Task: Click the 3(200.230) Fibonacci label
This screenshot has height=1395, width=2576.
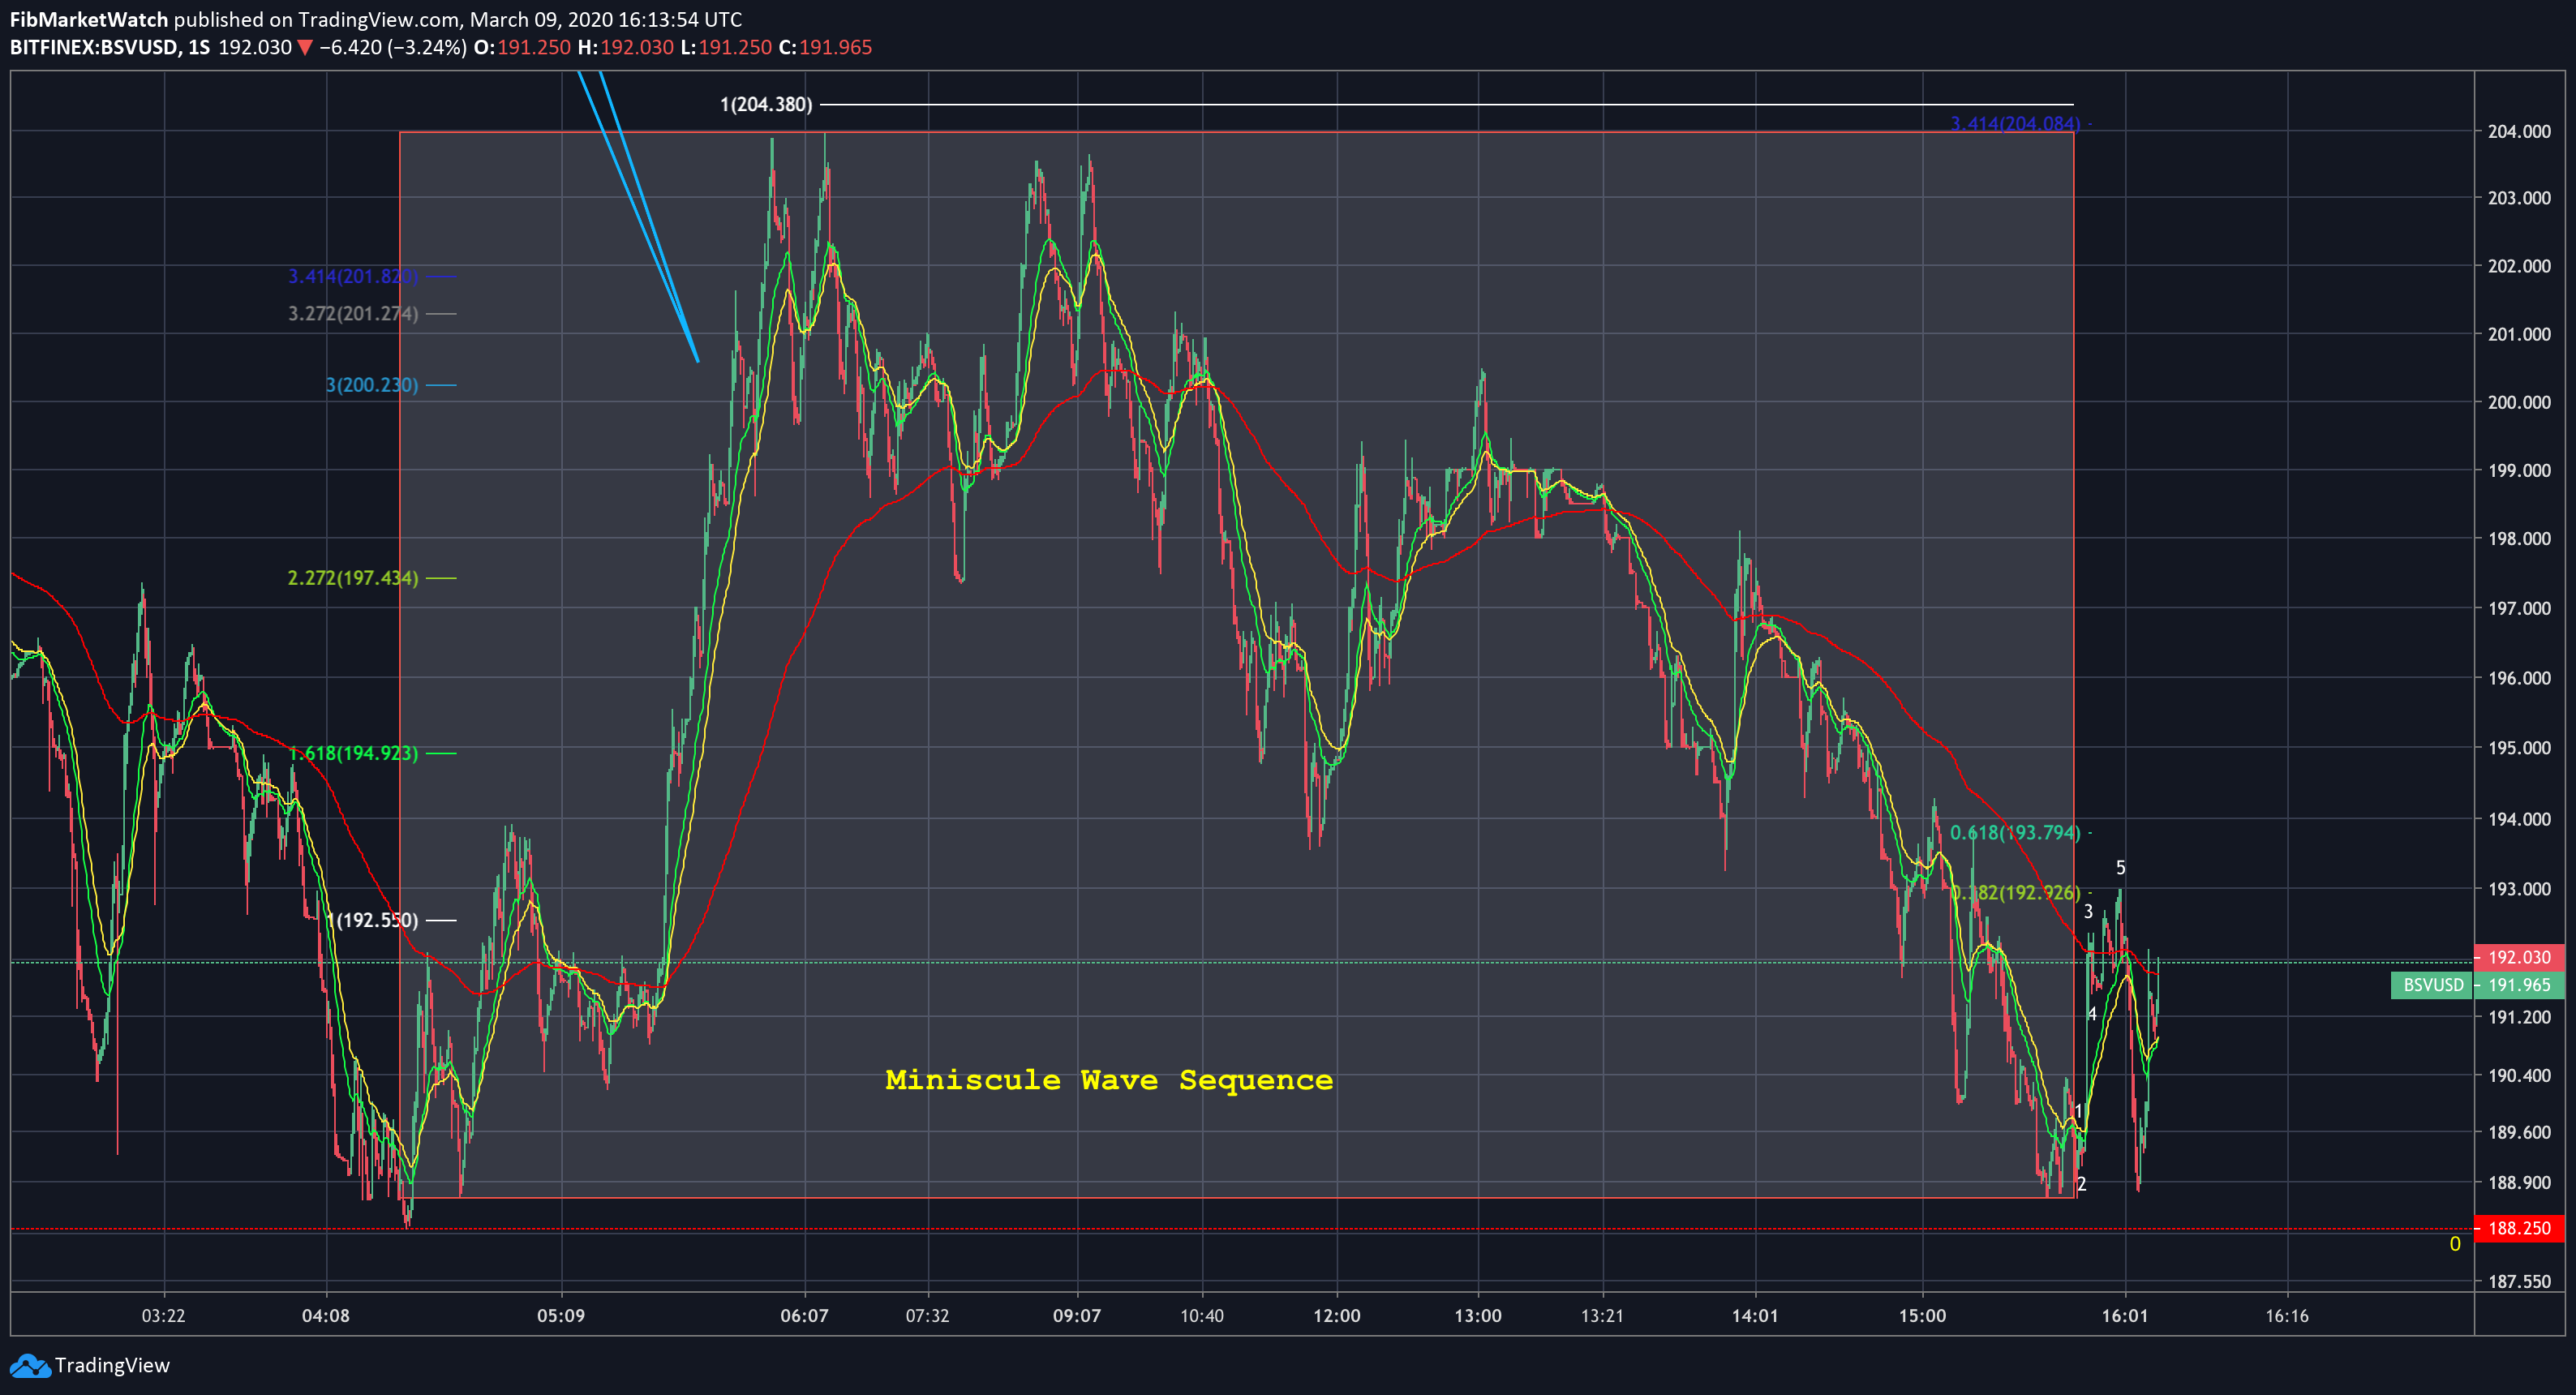Action: [372, 385]
